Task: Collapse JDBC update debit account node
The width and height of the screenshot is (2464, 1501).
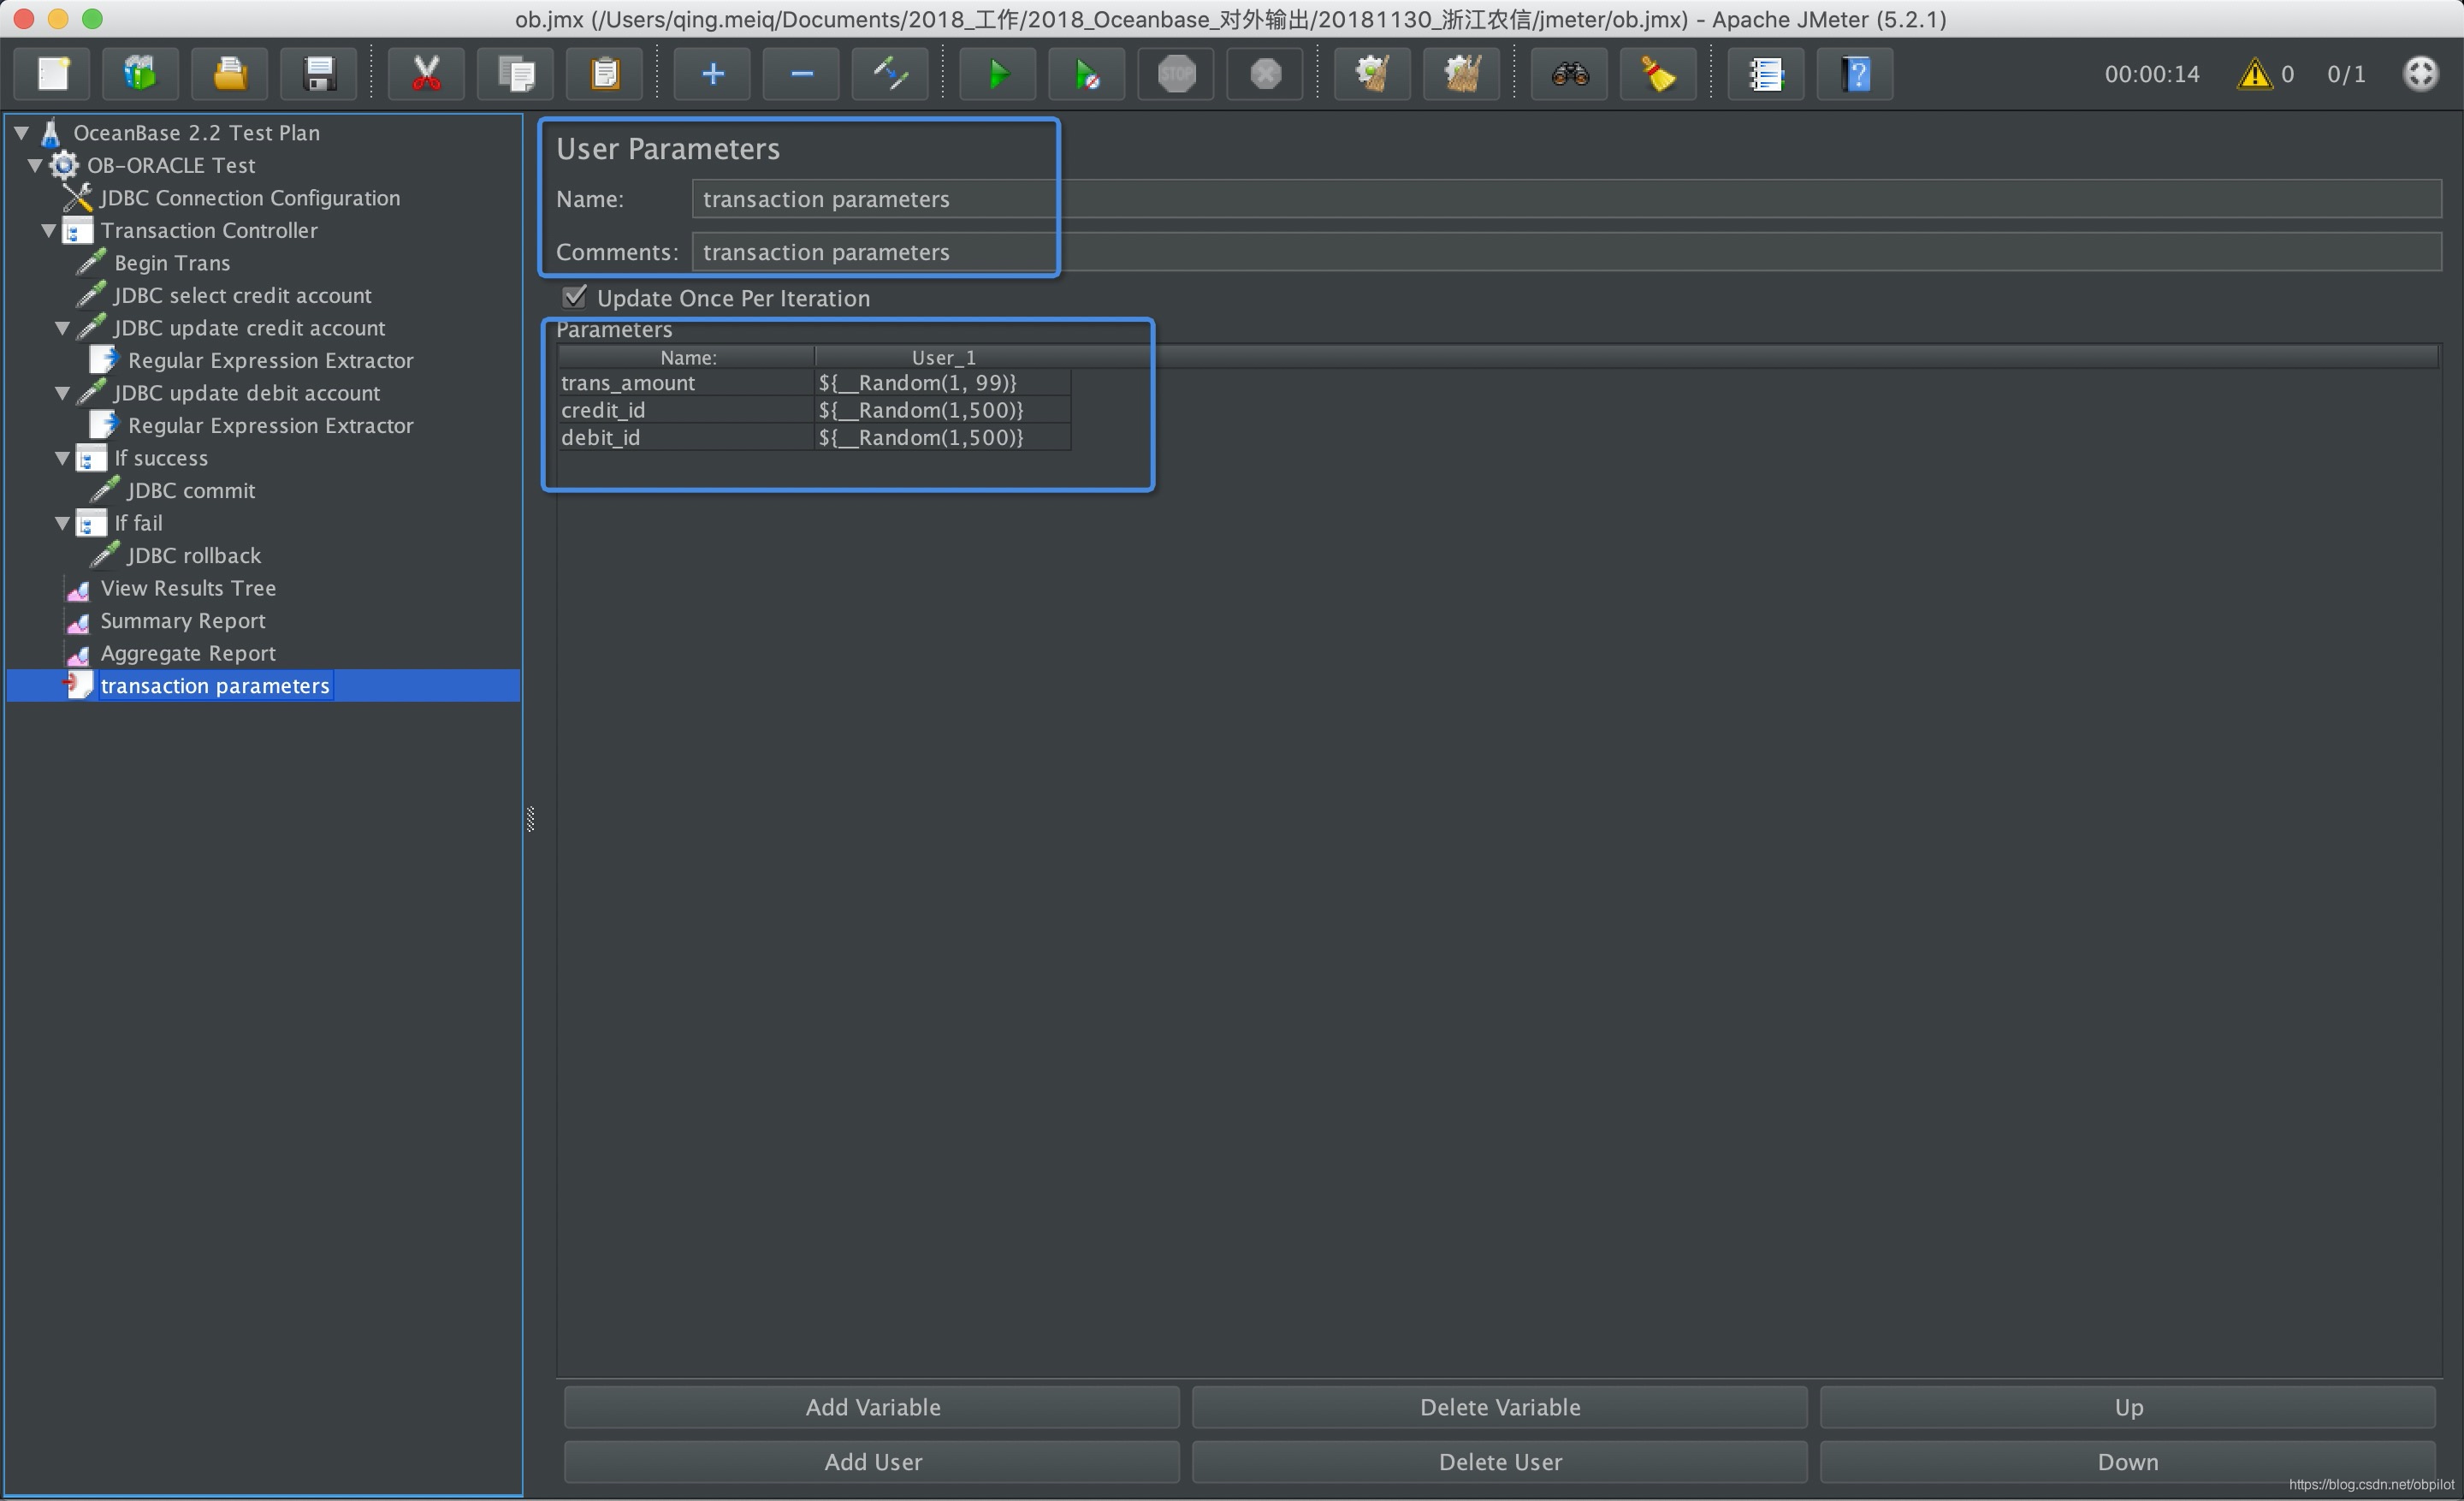Action: 62,393
